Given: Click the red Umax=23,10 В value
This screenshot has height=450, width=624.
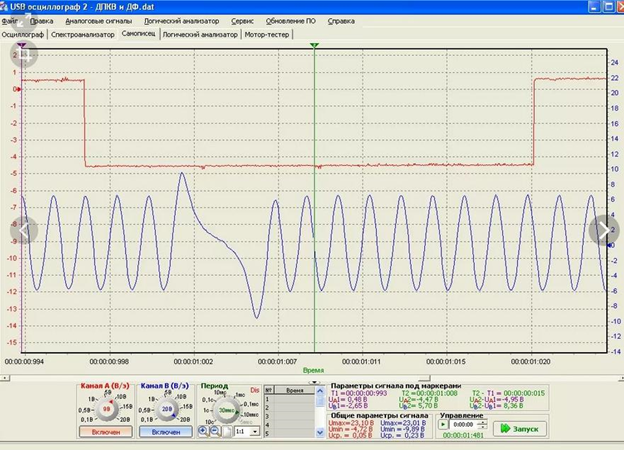Looking at the screenshot, I should 351,423.
